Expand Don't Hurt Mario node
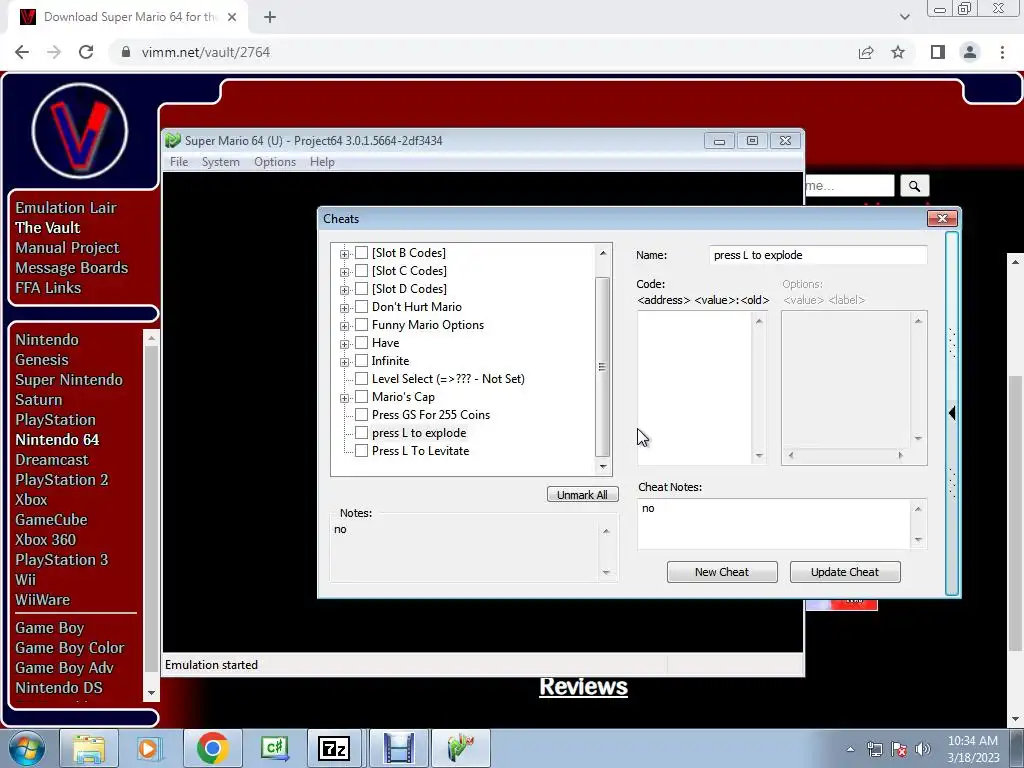 344,308
